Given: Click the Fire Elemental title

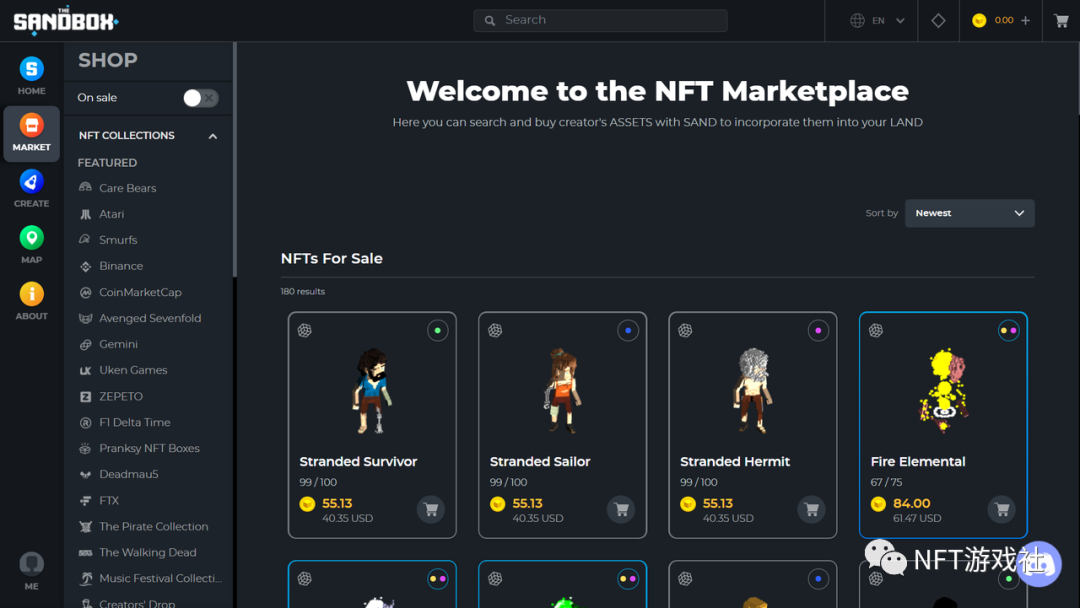Looking at the screenshot, I should click(917, 462).
